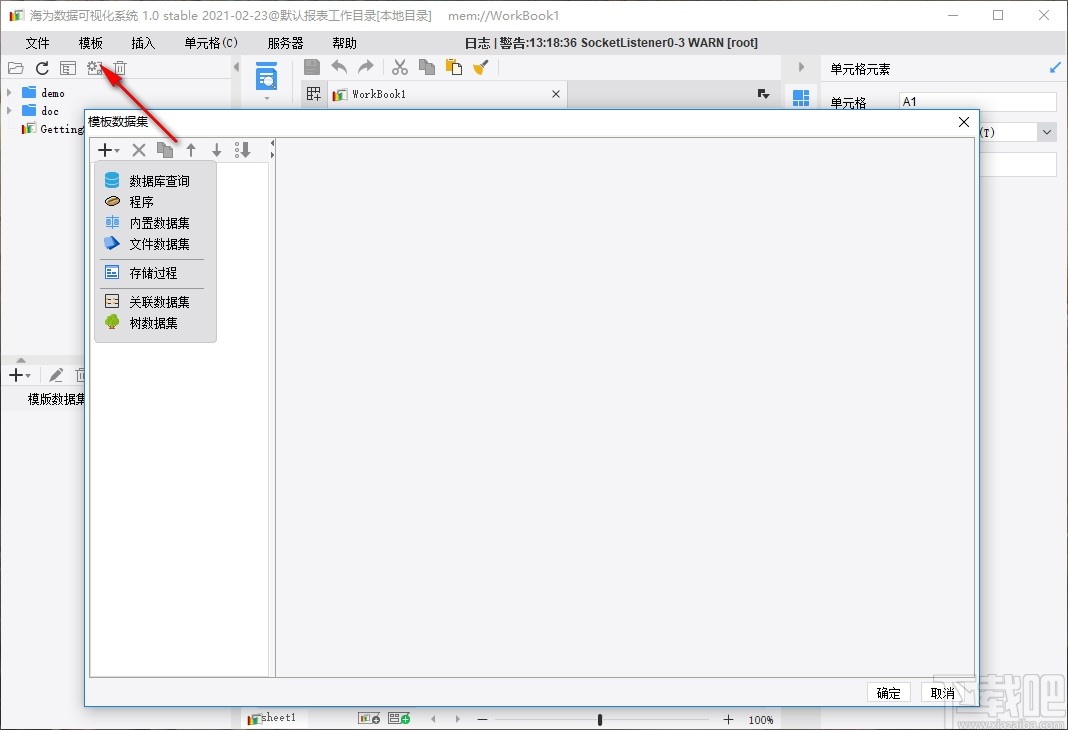Select 存储过程 option
The image size is (1068, 730).
155,272
